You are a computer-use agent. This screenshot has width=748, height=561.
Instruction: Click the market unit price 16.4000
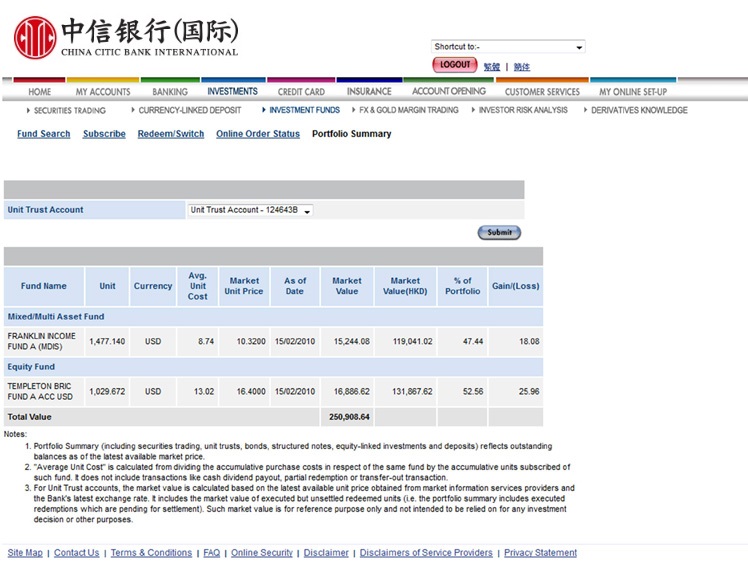pyautogui.click(x=251, y=392)
